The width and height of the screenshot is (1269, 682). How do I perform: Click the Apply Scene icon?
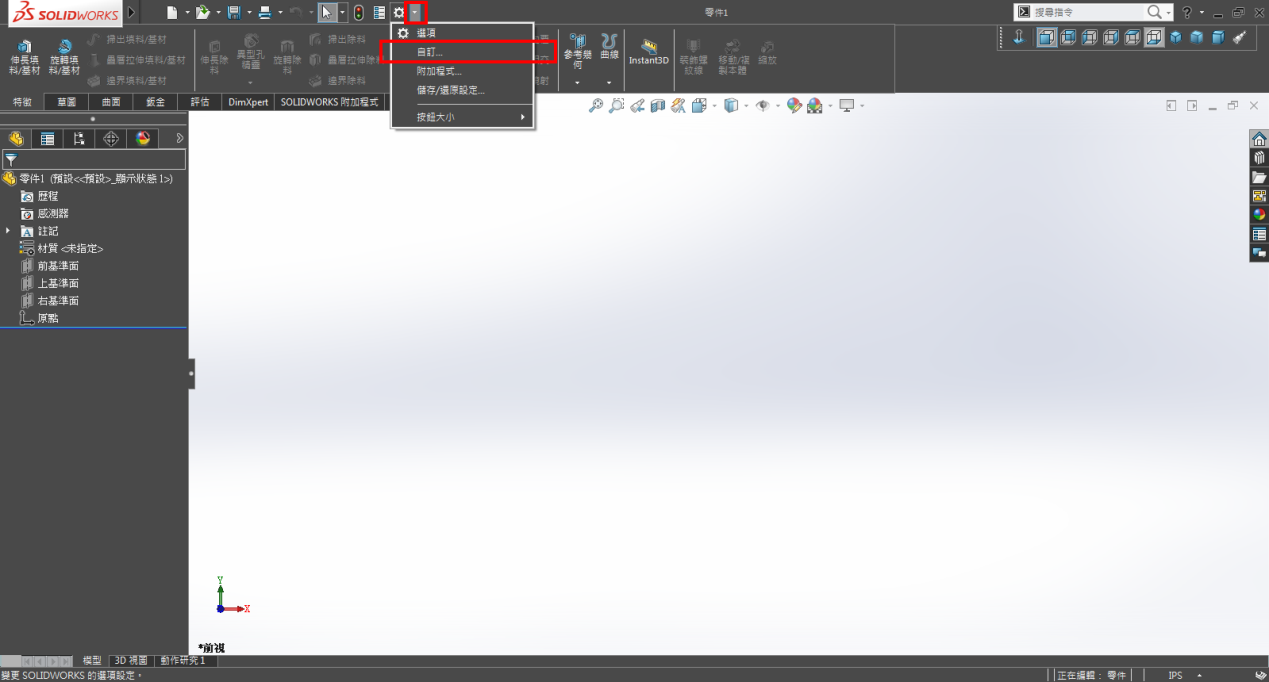[815, 105]
